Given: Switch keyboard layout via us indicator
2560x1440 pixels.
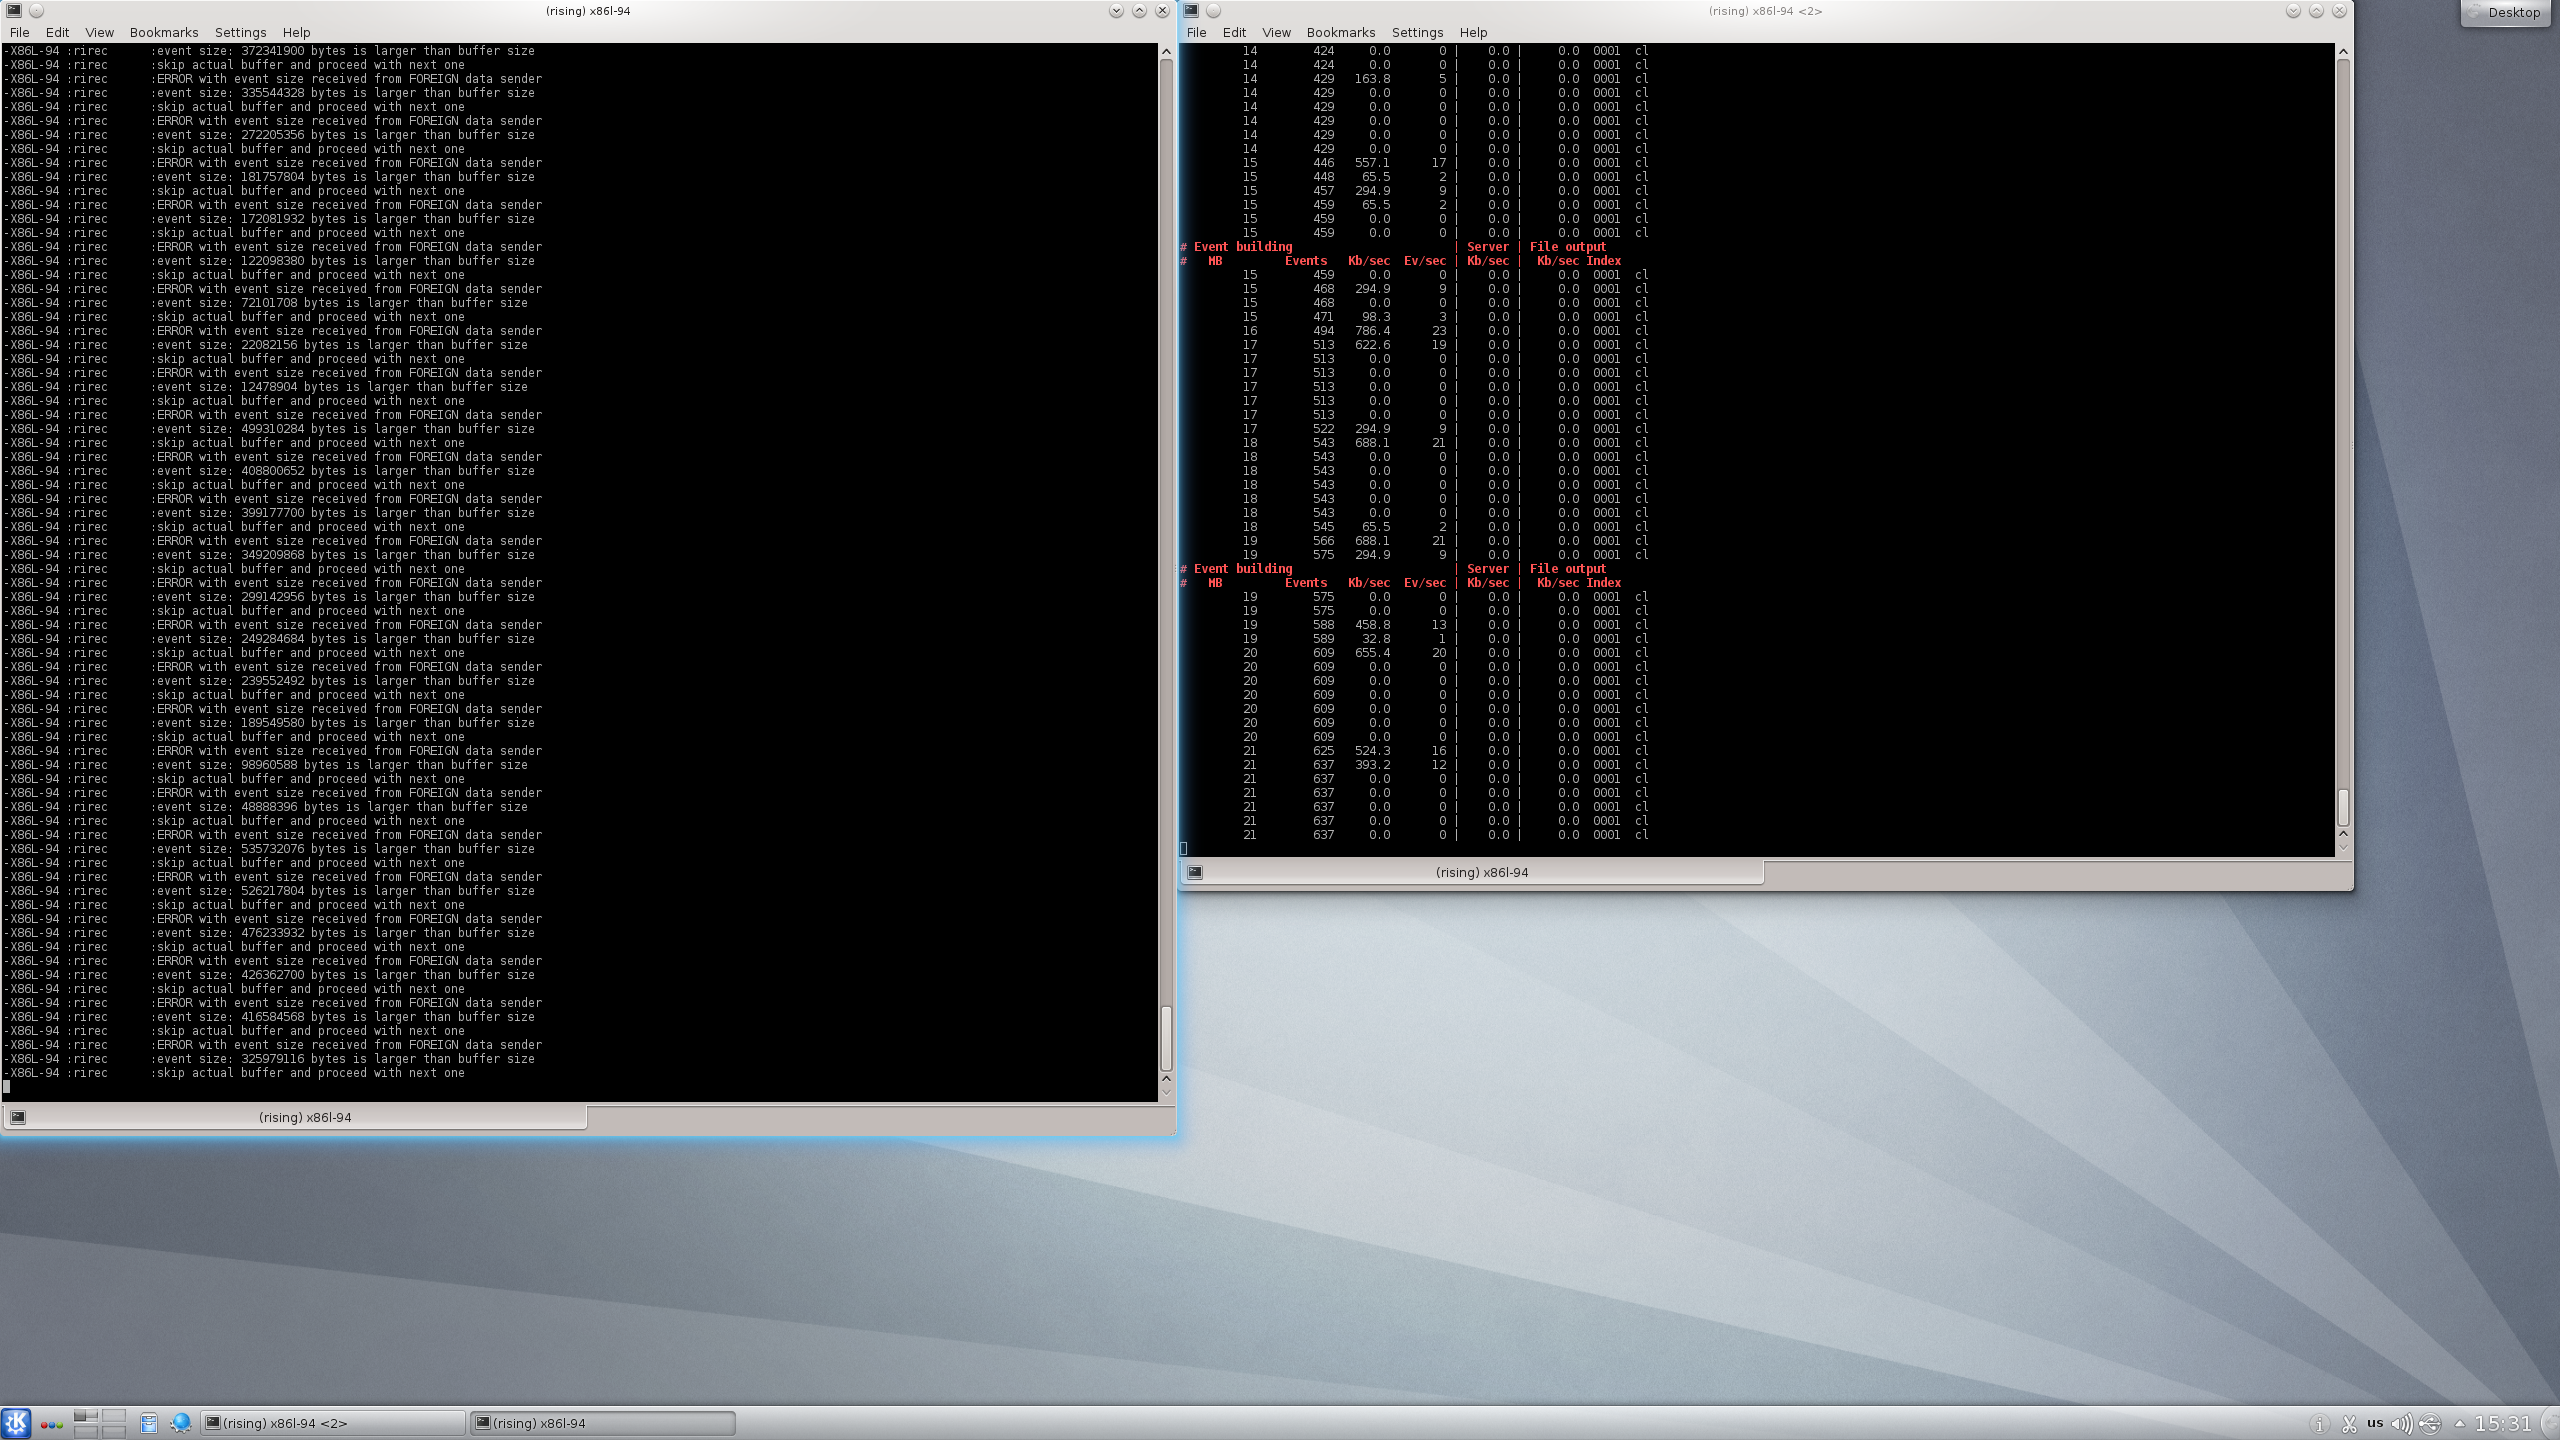Looking at the screenshot, I should 2375,1423.
